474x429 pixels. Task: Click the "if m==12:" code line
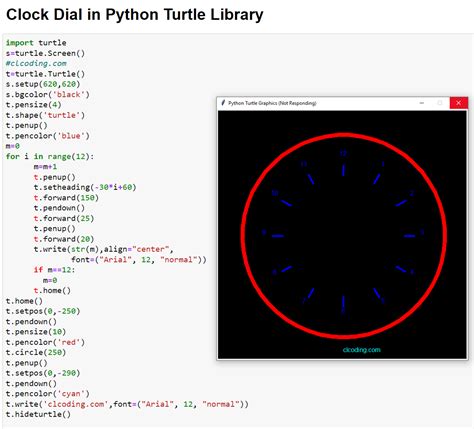click(x=55, y=270)
